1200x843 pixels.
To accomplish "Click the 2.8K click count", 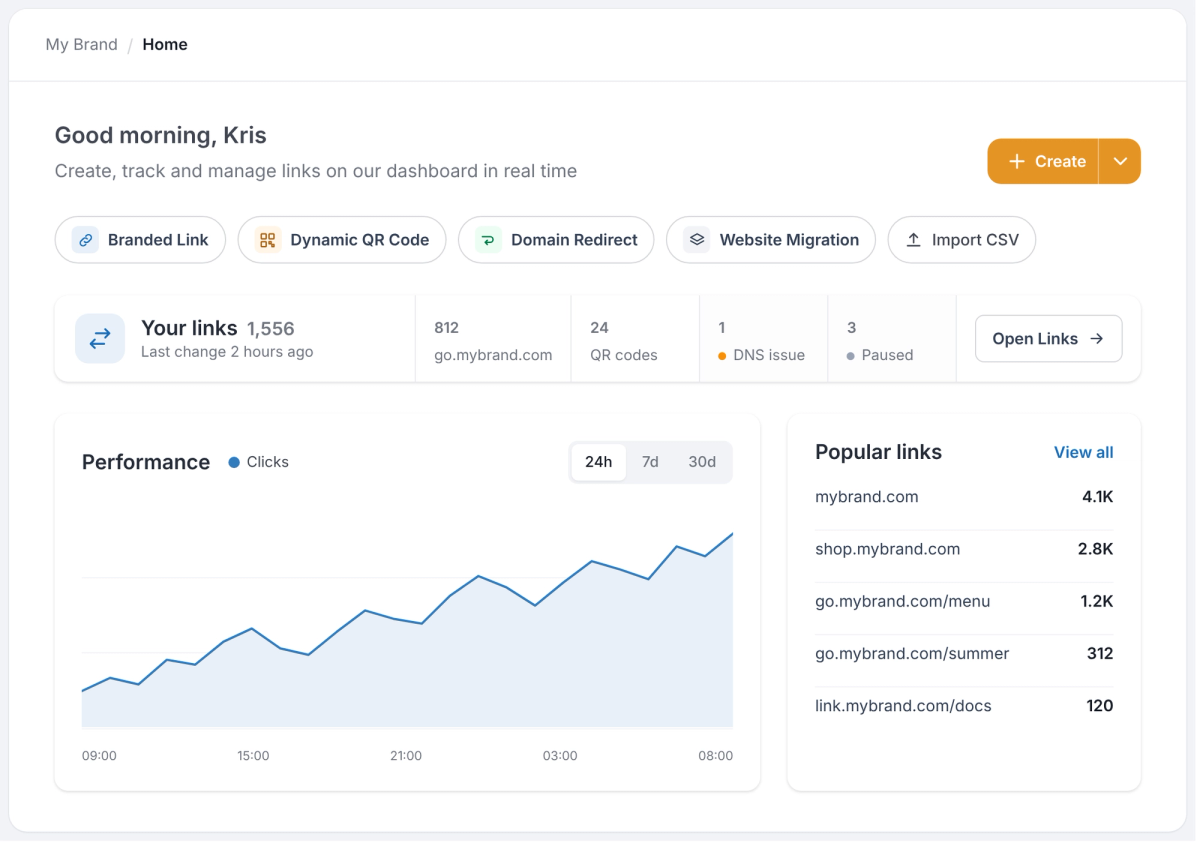I will [1096, 549].
